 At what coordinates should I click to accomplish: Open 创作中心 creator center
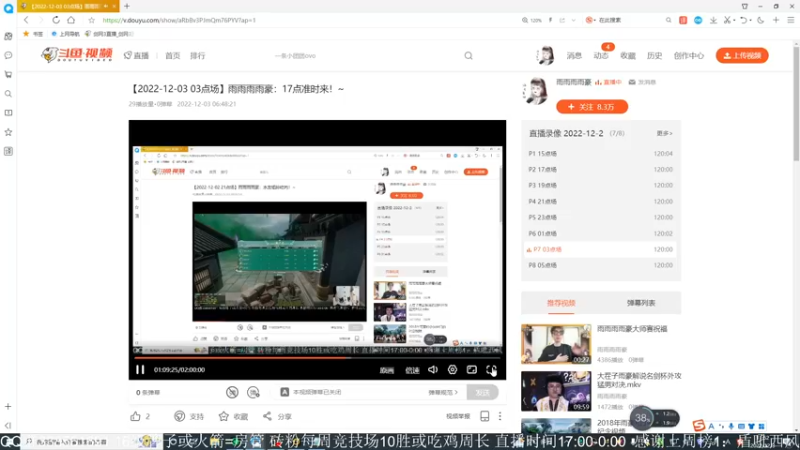pyautogui.click(x=689, y=56)
